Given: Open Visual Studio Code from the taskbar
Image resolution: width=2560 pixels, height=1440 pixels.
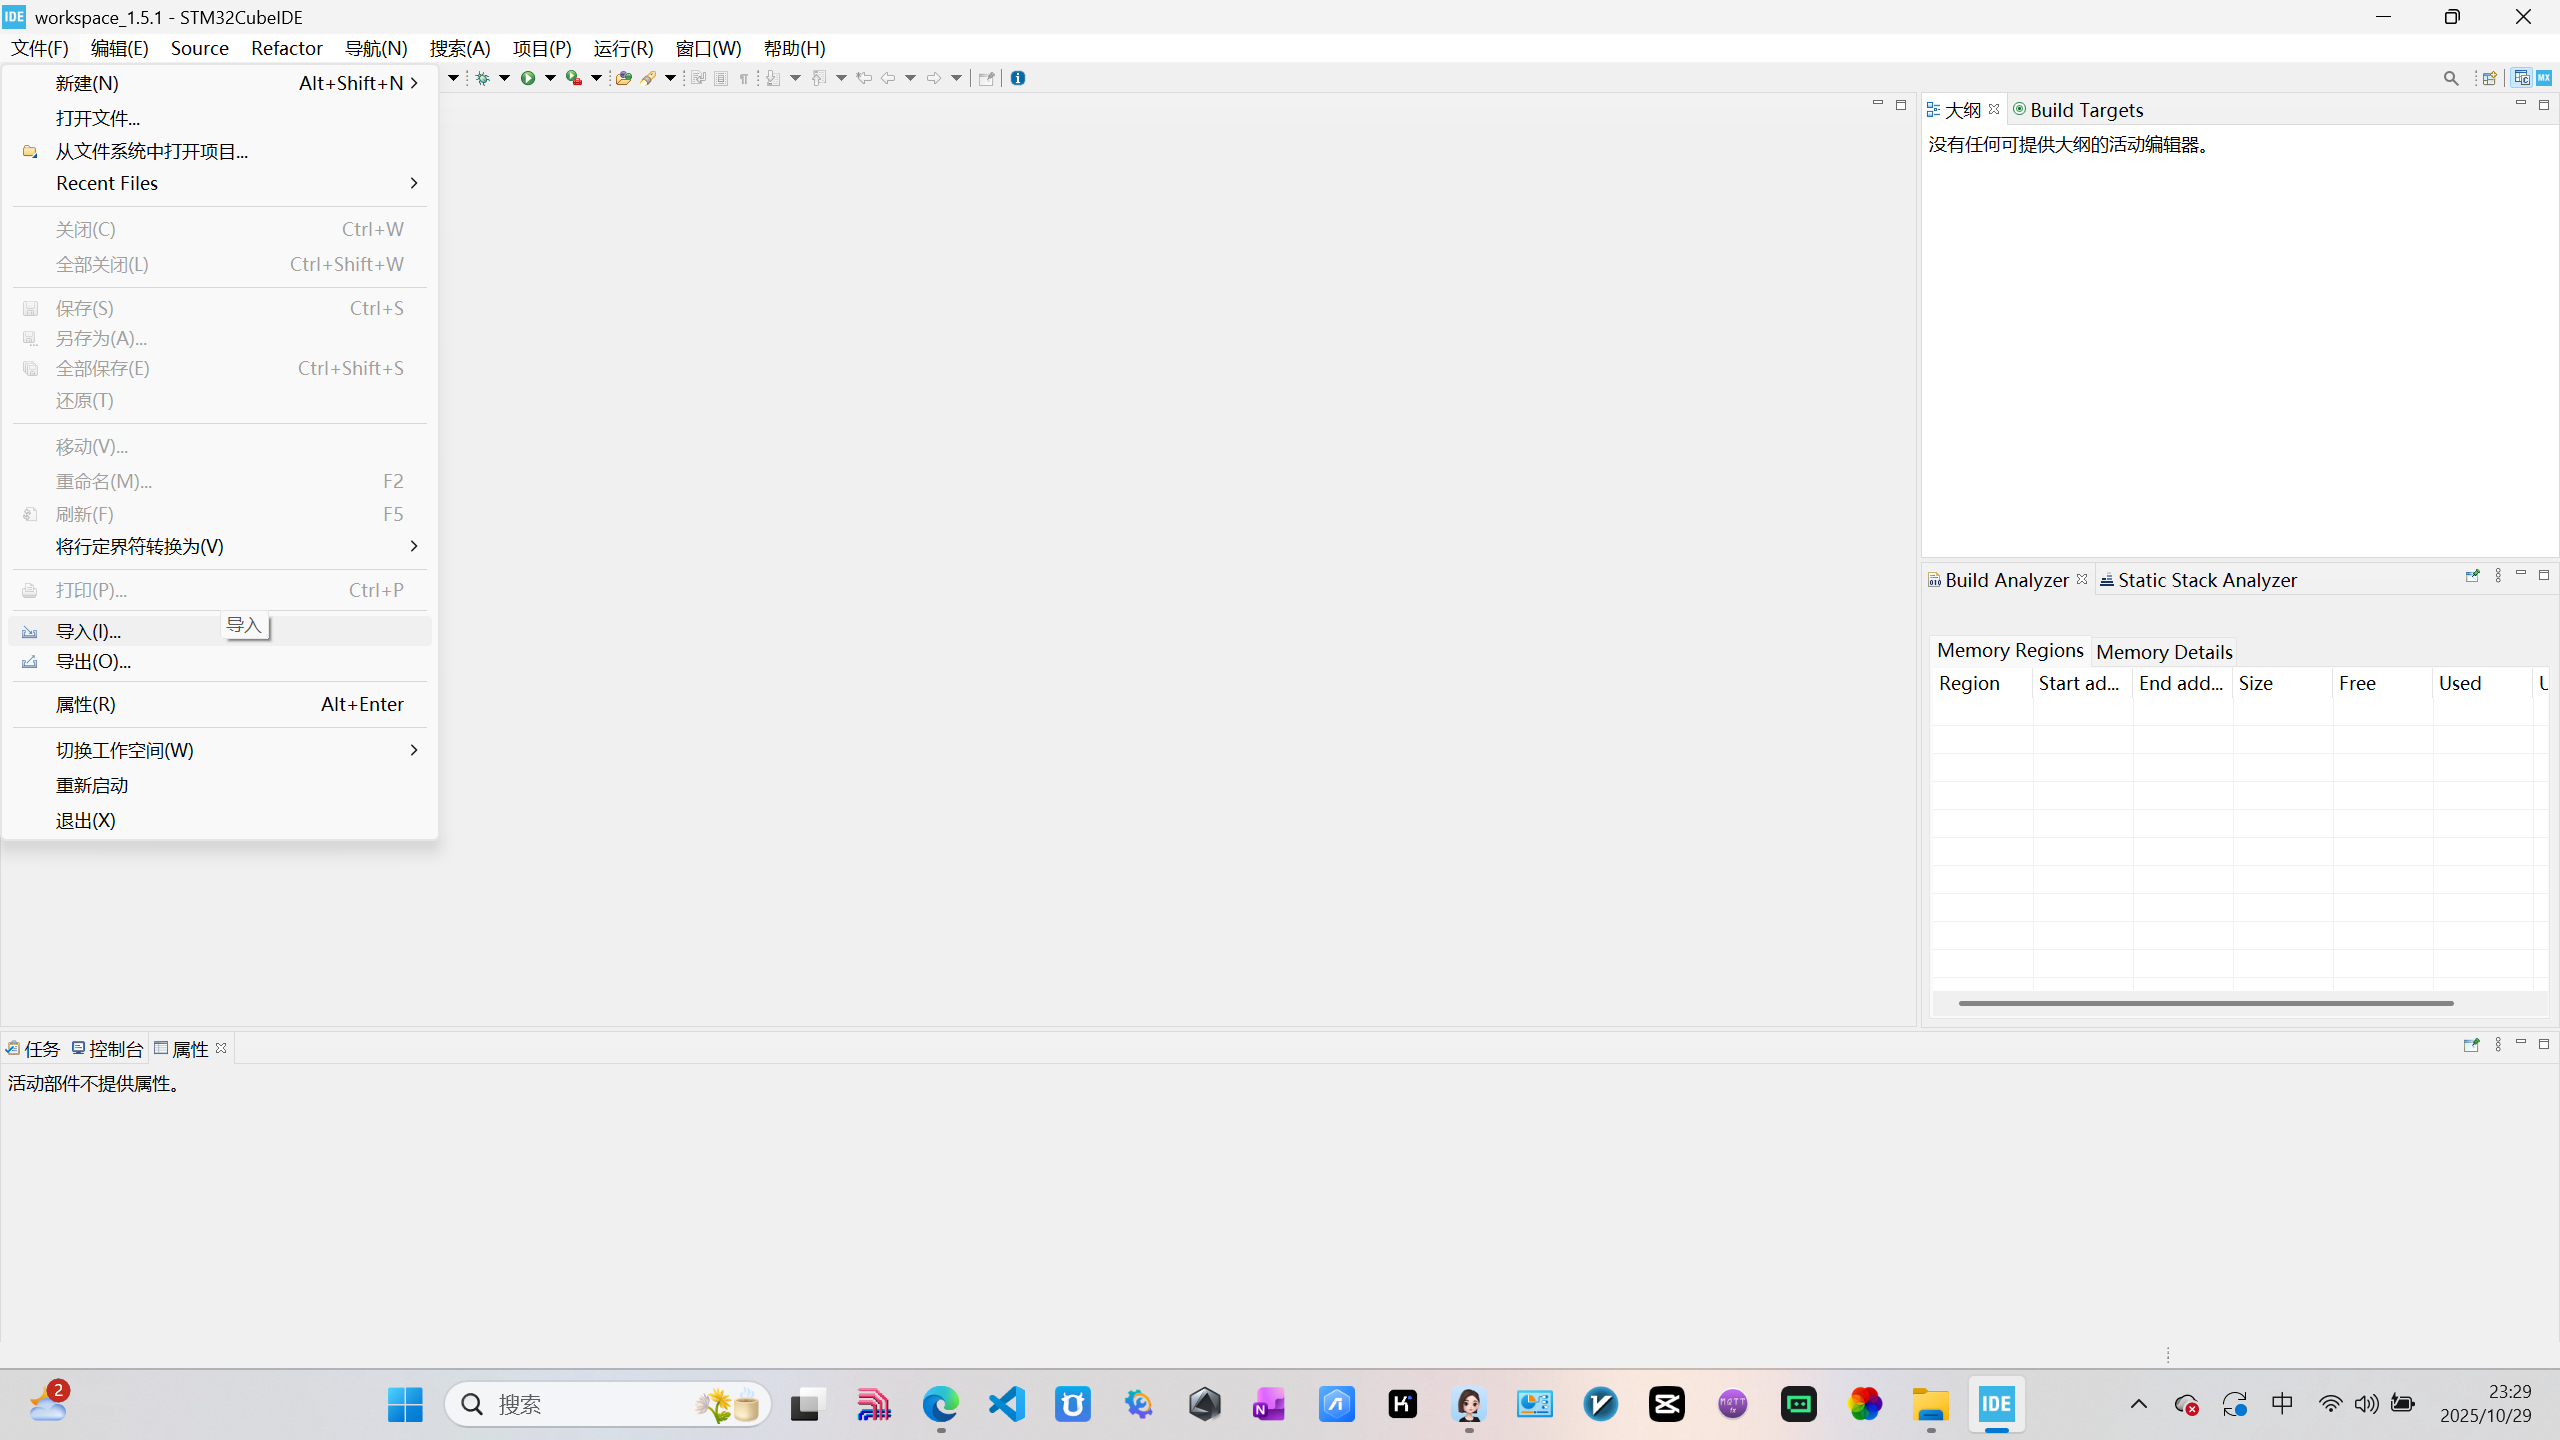Looking at the screenshot, I should pos(1007,1404).
